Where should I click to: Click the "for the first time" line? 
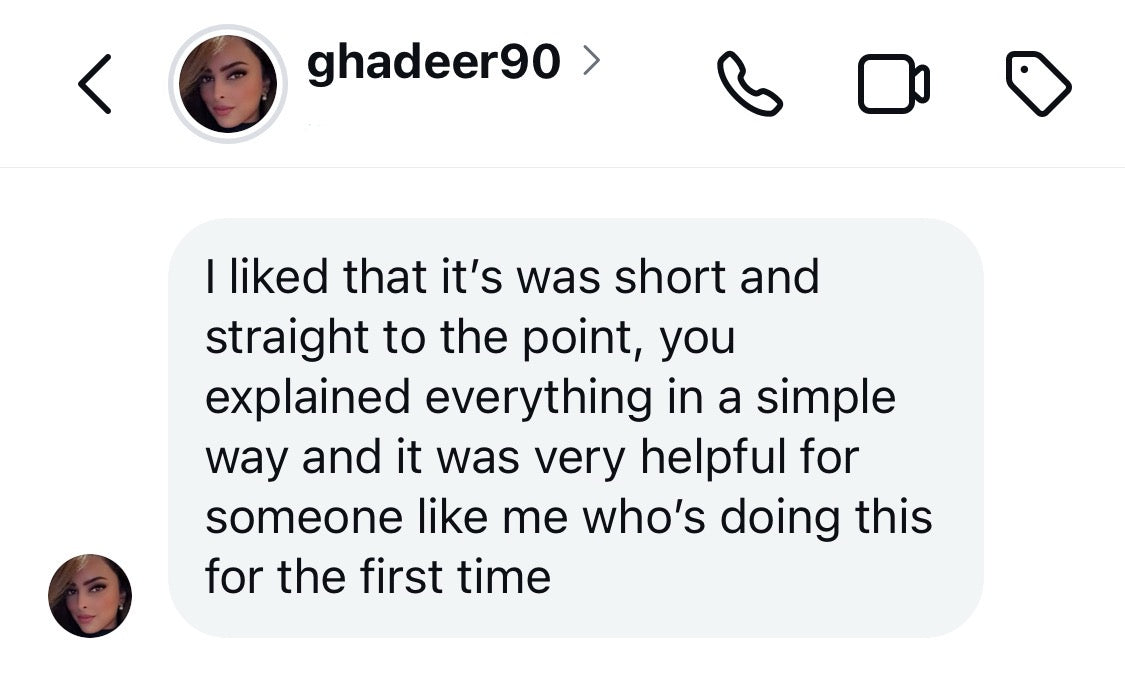point(378,577)
